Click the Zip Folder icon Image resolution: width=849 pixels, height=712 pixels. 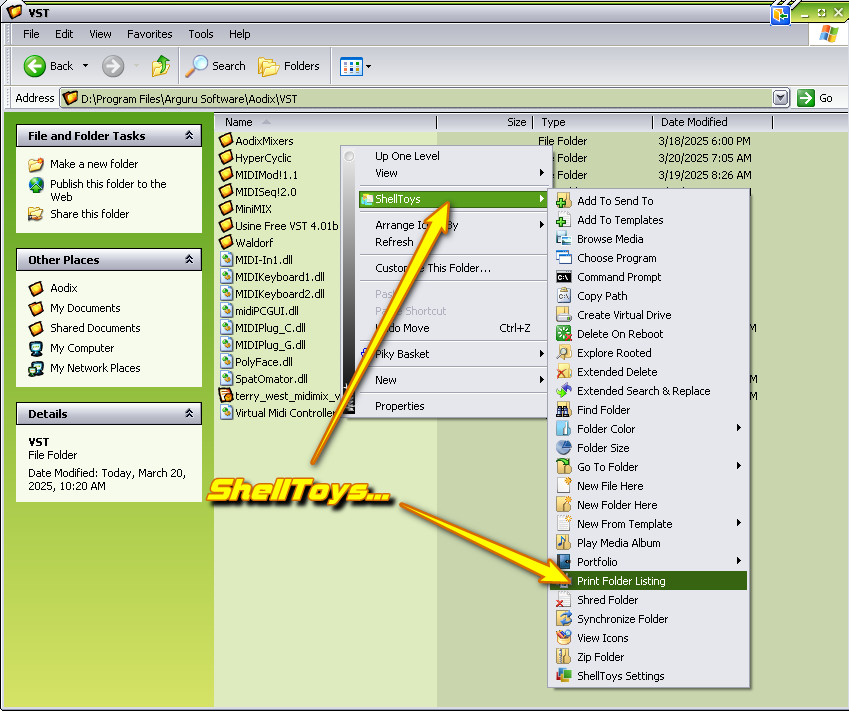(564, 657)
